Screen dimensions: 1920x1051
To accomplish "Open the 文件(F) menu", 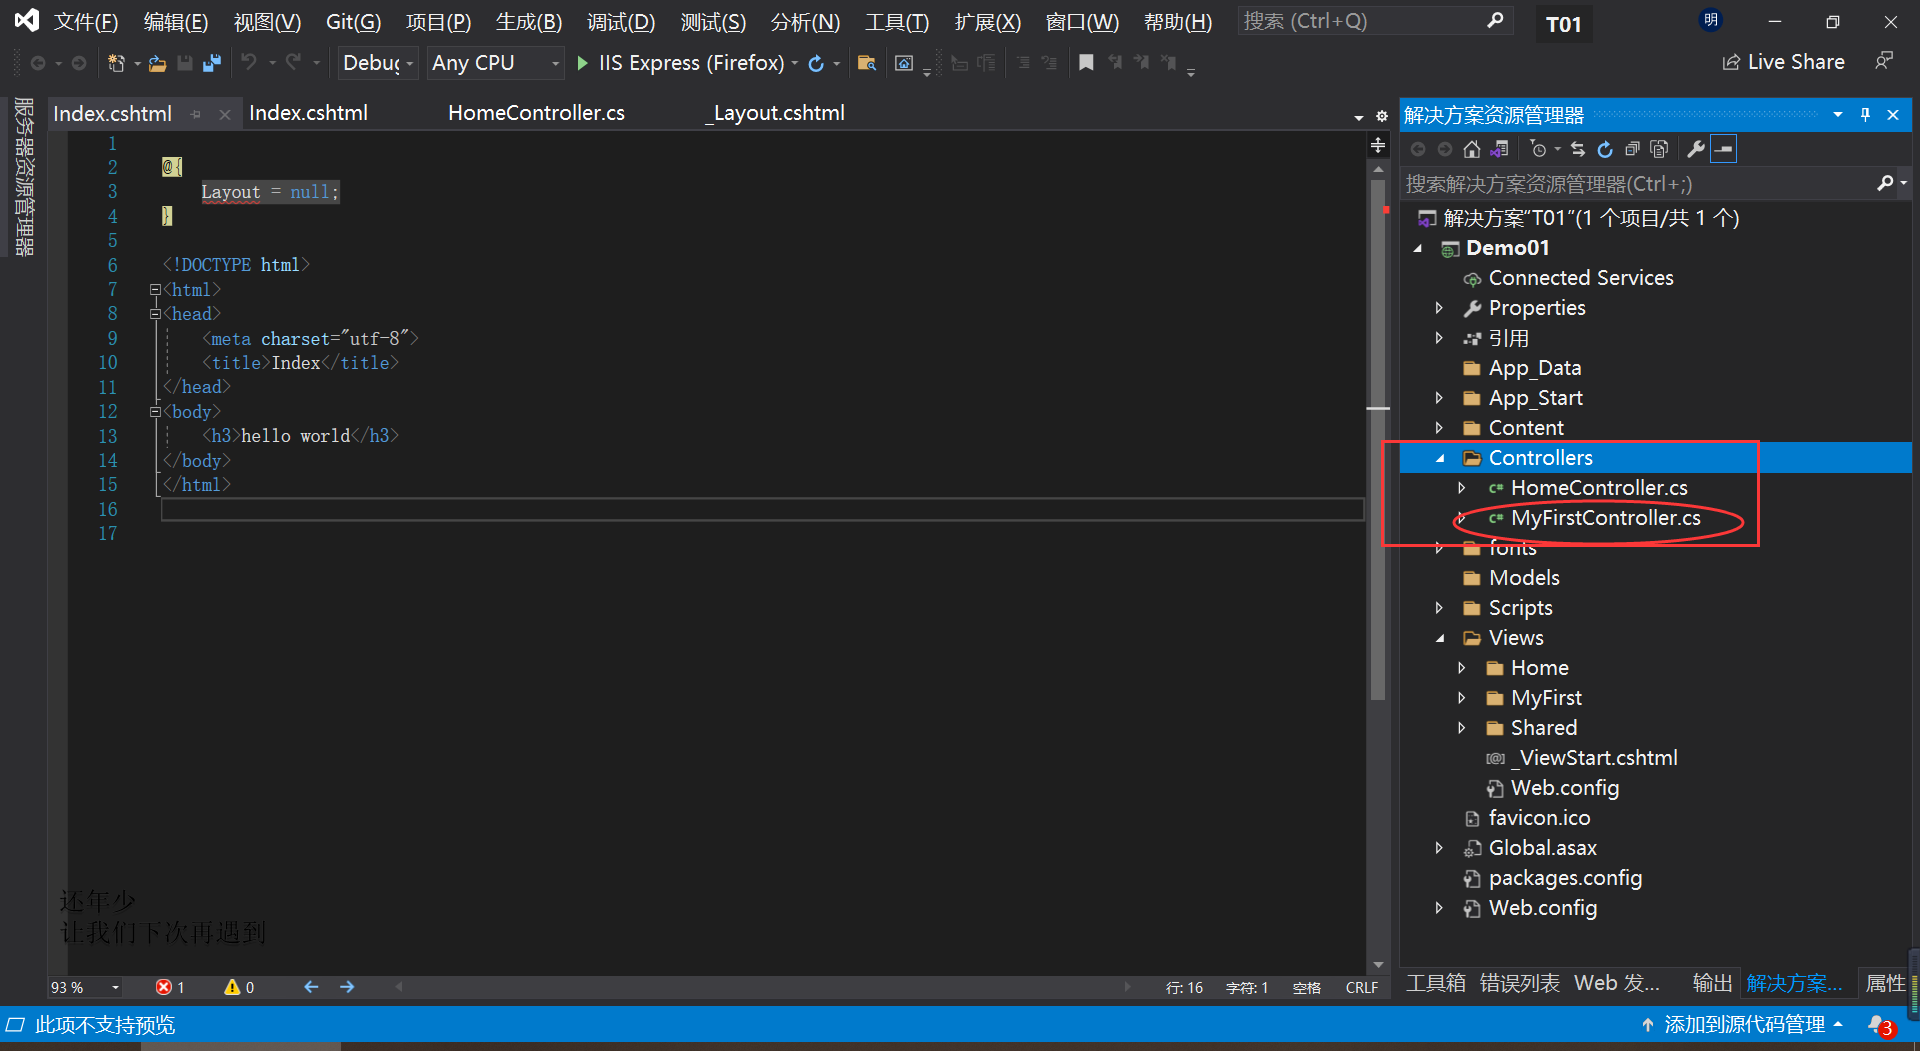I will pyautogui.click(x=85, y=22).
